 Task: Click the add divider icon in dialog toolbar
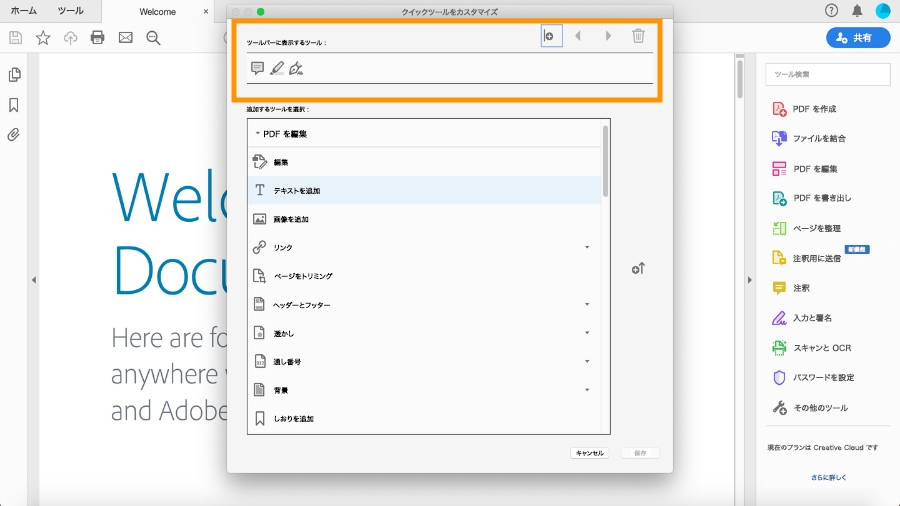pyautogui.click(x=551, y=36)
